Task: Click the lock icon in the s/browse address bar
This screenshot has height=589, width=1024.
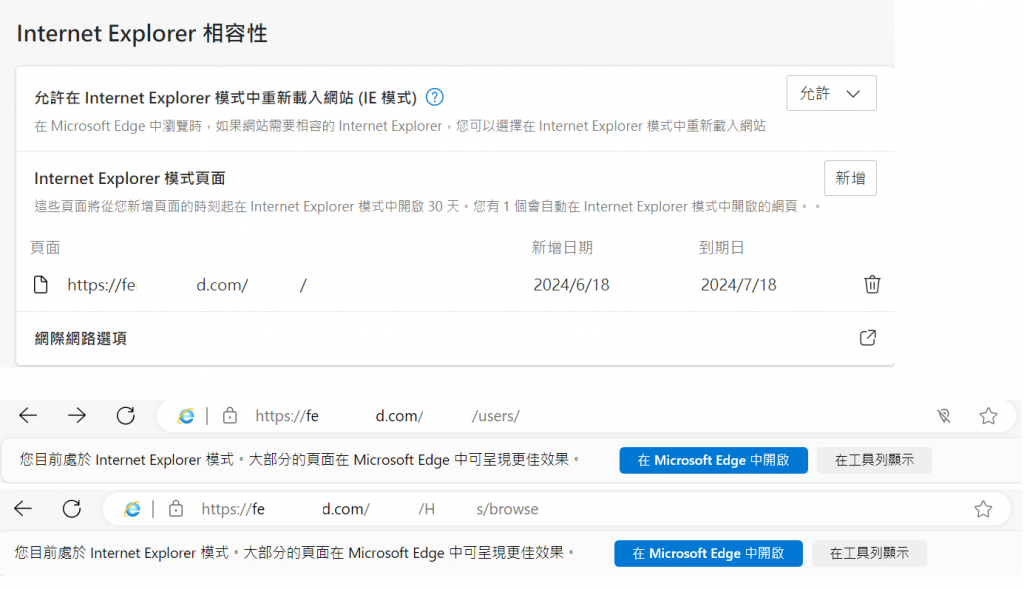Action: [176, 509]
